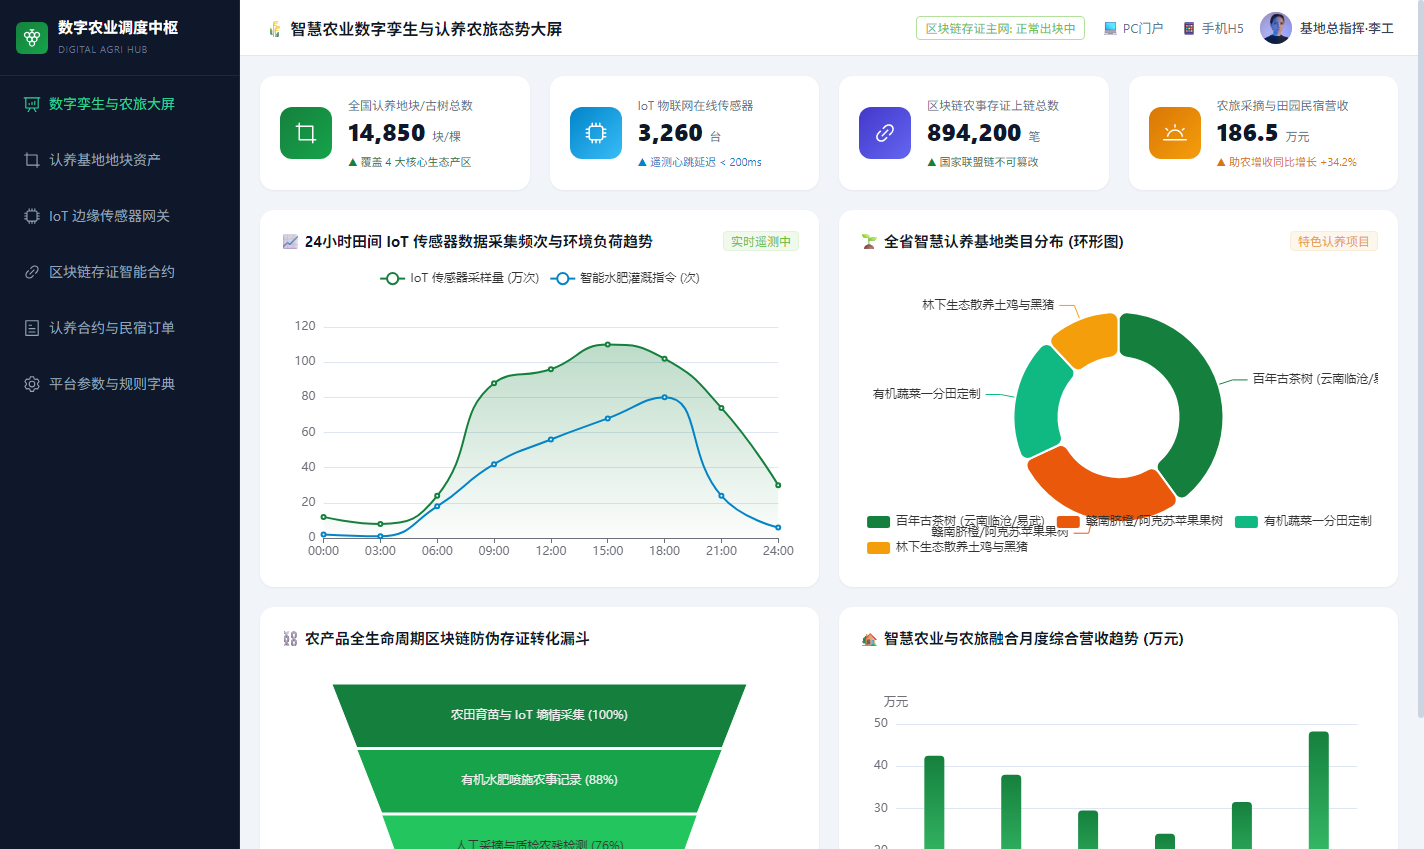Click 基地总指挥·李工 user name
Screen dimensions: 1424x849
[1346, 29]
